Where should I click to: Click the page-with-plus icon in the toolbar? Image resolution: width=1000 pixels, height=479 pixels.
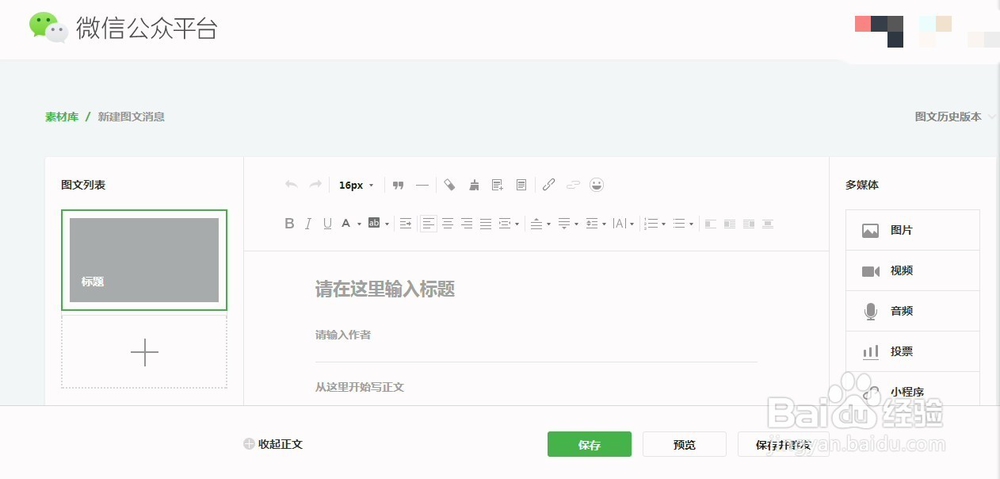497,185
